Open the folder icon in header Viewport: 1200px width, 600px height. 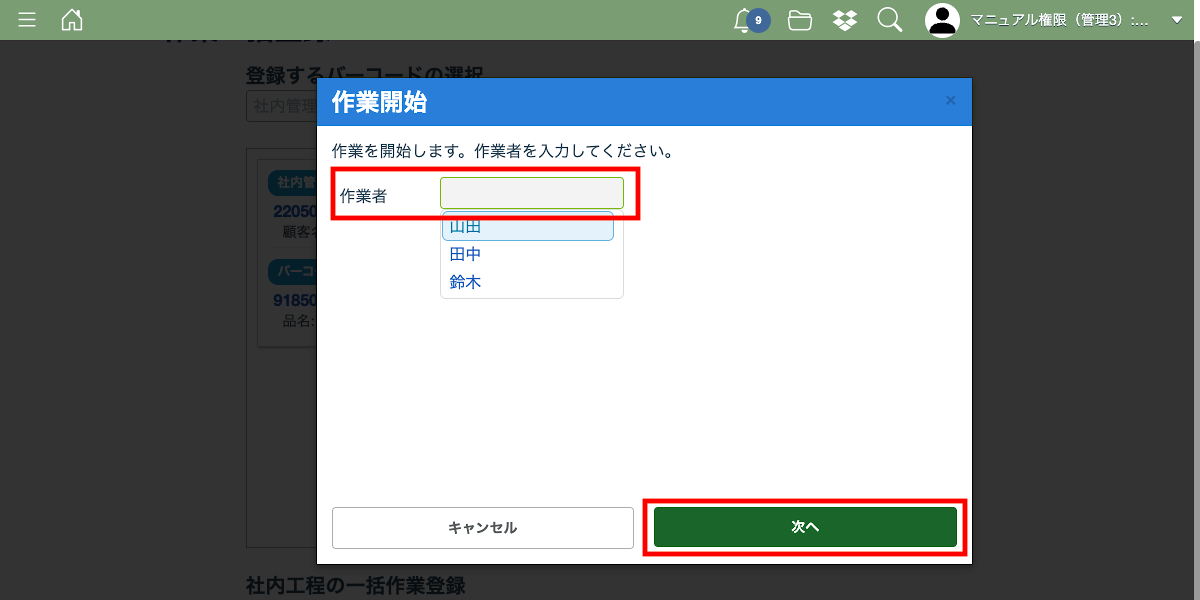pyautogui.click(x=799, y=20)
